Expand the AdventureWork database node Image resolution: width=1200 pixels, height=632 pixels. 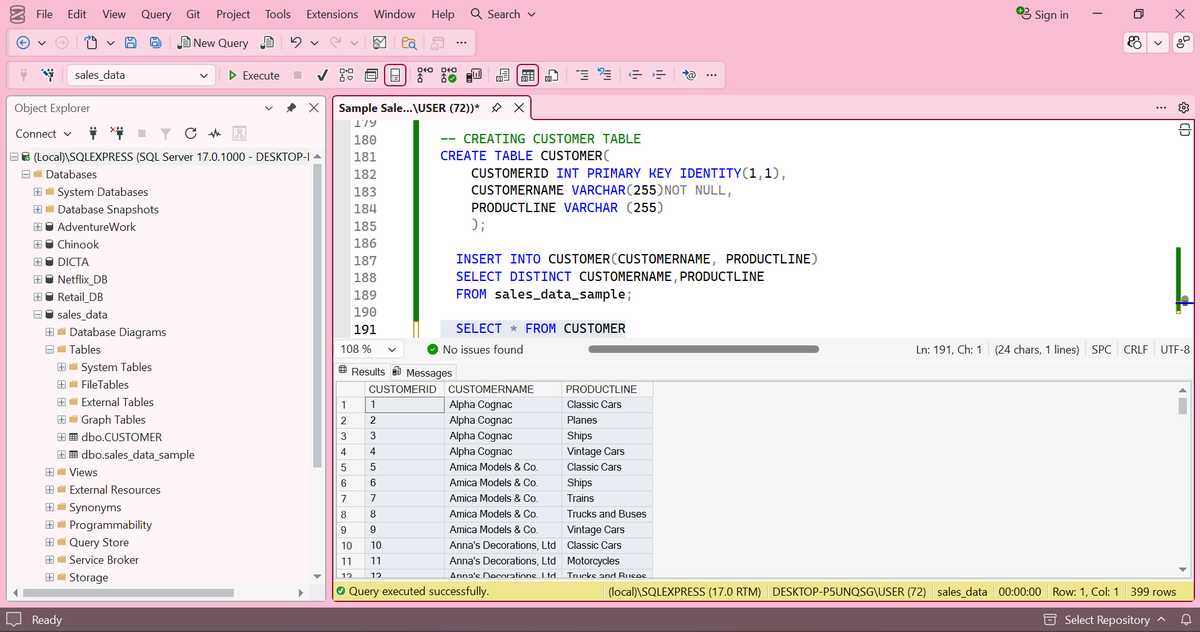pos(38,227)
